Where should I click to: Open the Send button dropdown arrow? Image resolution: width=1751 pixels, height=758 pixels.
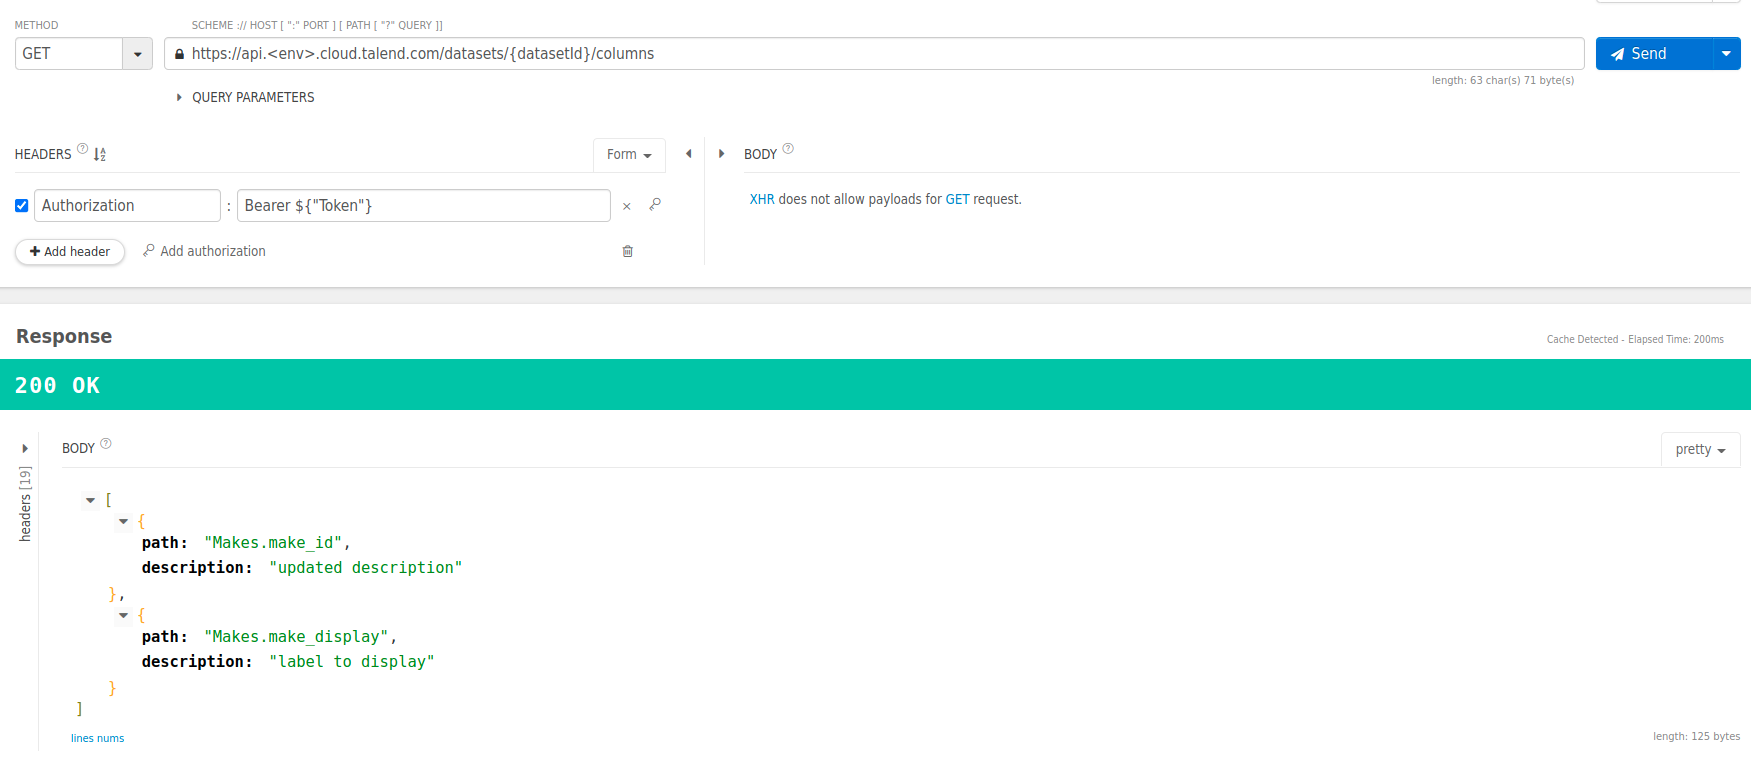click(x=1727, y=54)
